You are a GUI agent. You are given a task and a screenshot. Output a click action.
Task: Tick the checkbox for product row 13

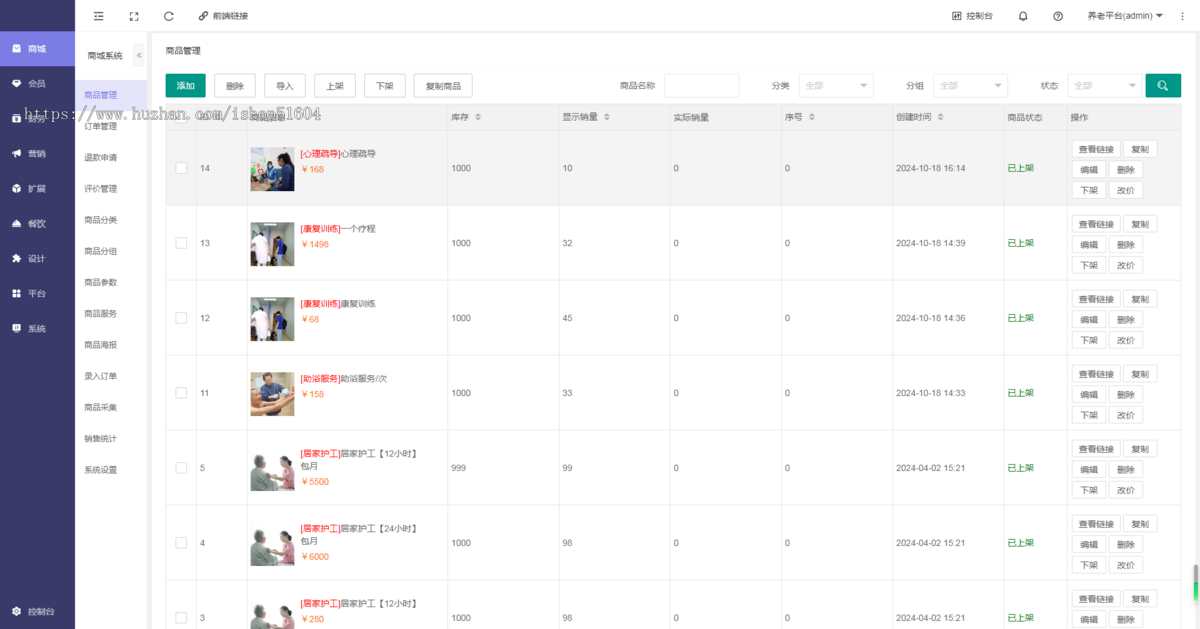click(x=181, y=243)
